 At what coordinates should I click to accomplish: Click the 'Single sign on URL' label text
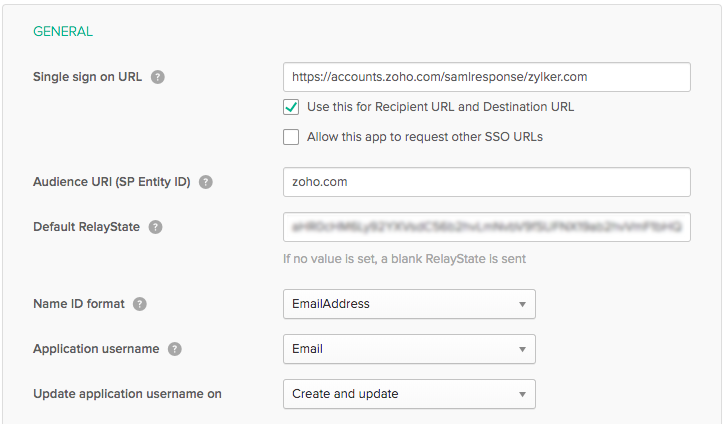(x=88, y=77)
